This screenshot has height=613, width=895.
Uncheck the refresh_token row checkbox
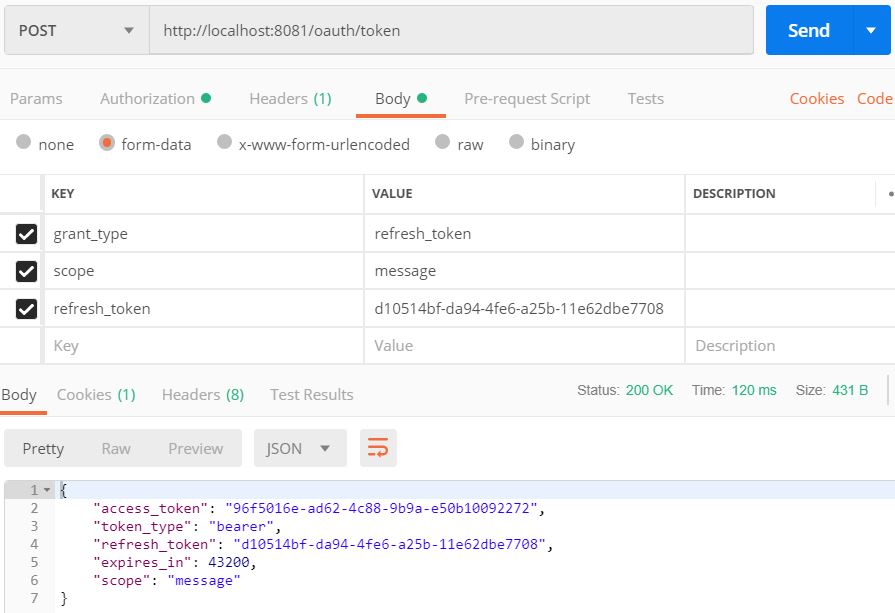coord(26,309)
